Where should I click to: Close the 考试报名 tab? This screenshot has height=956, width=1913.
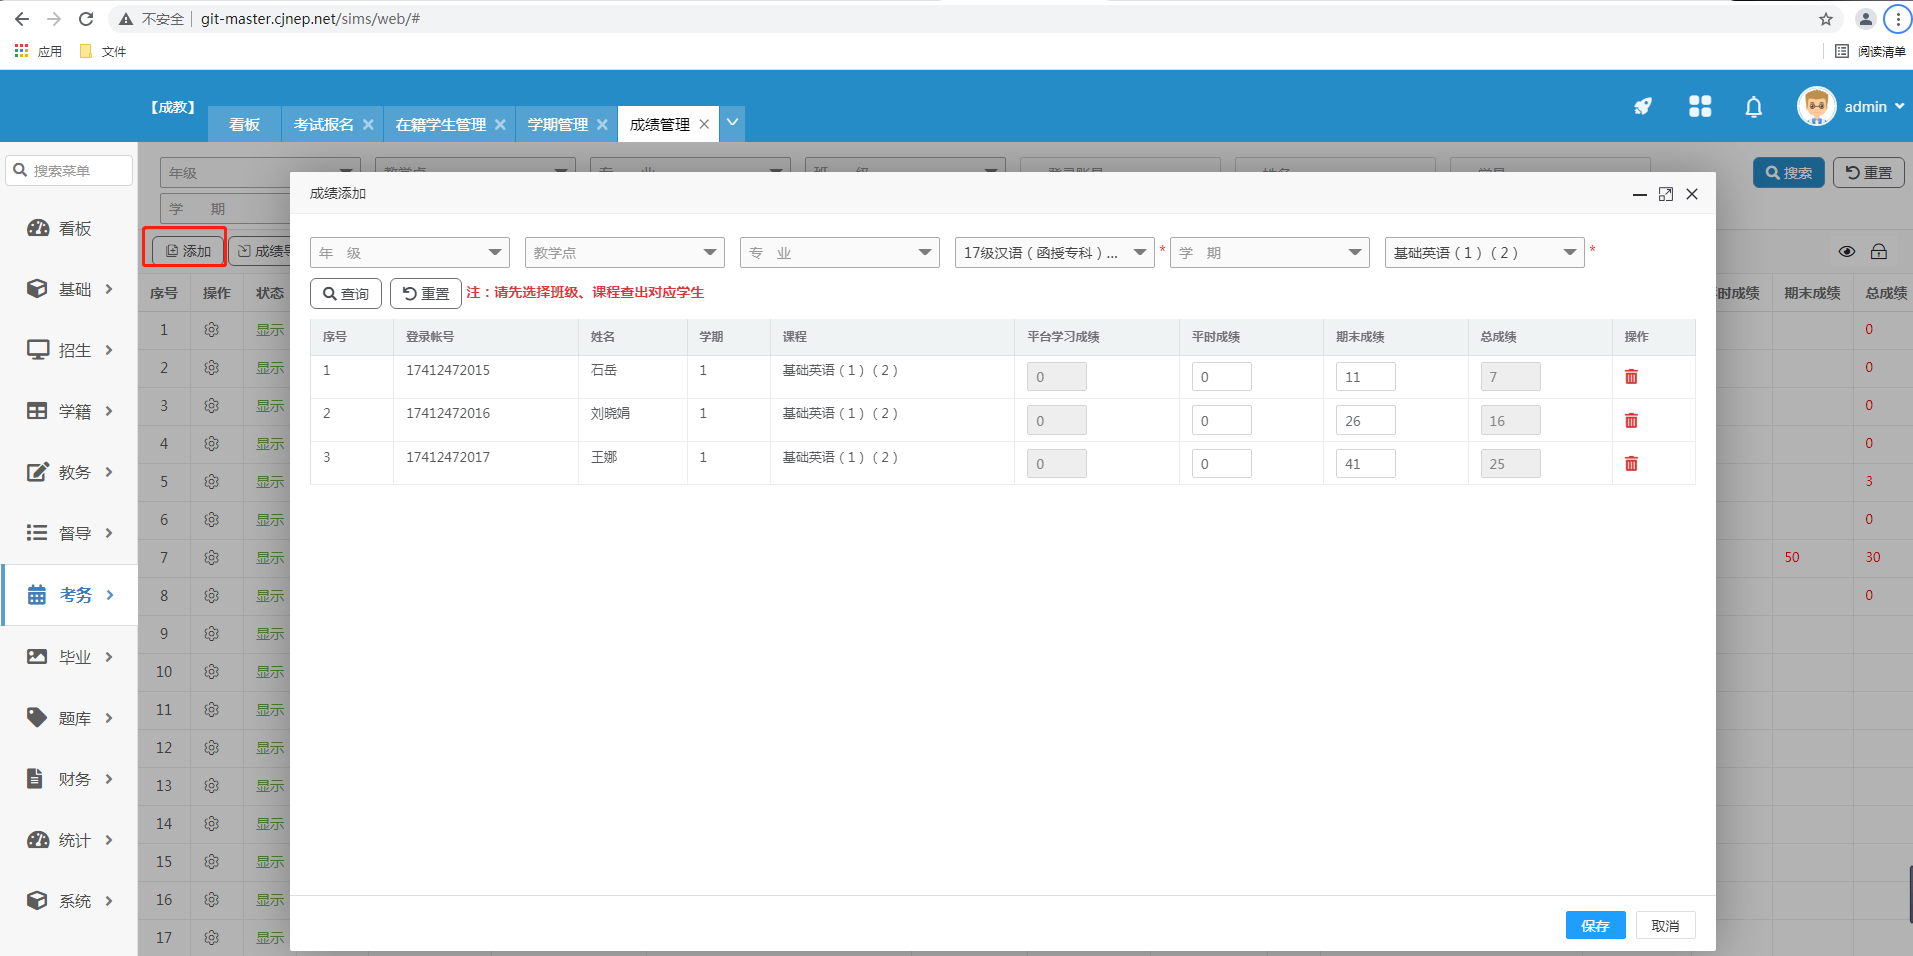(368, 125)
